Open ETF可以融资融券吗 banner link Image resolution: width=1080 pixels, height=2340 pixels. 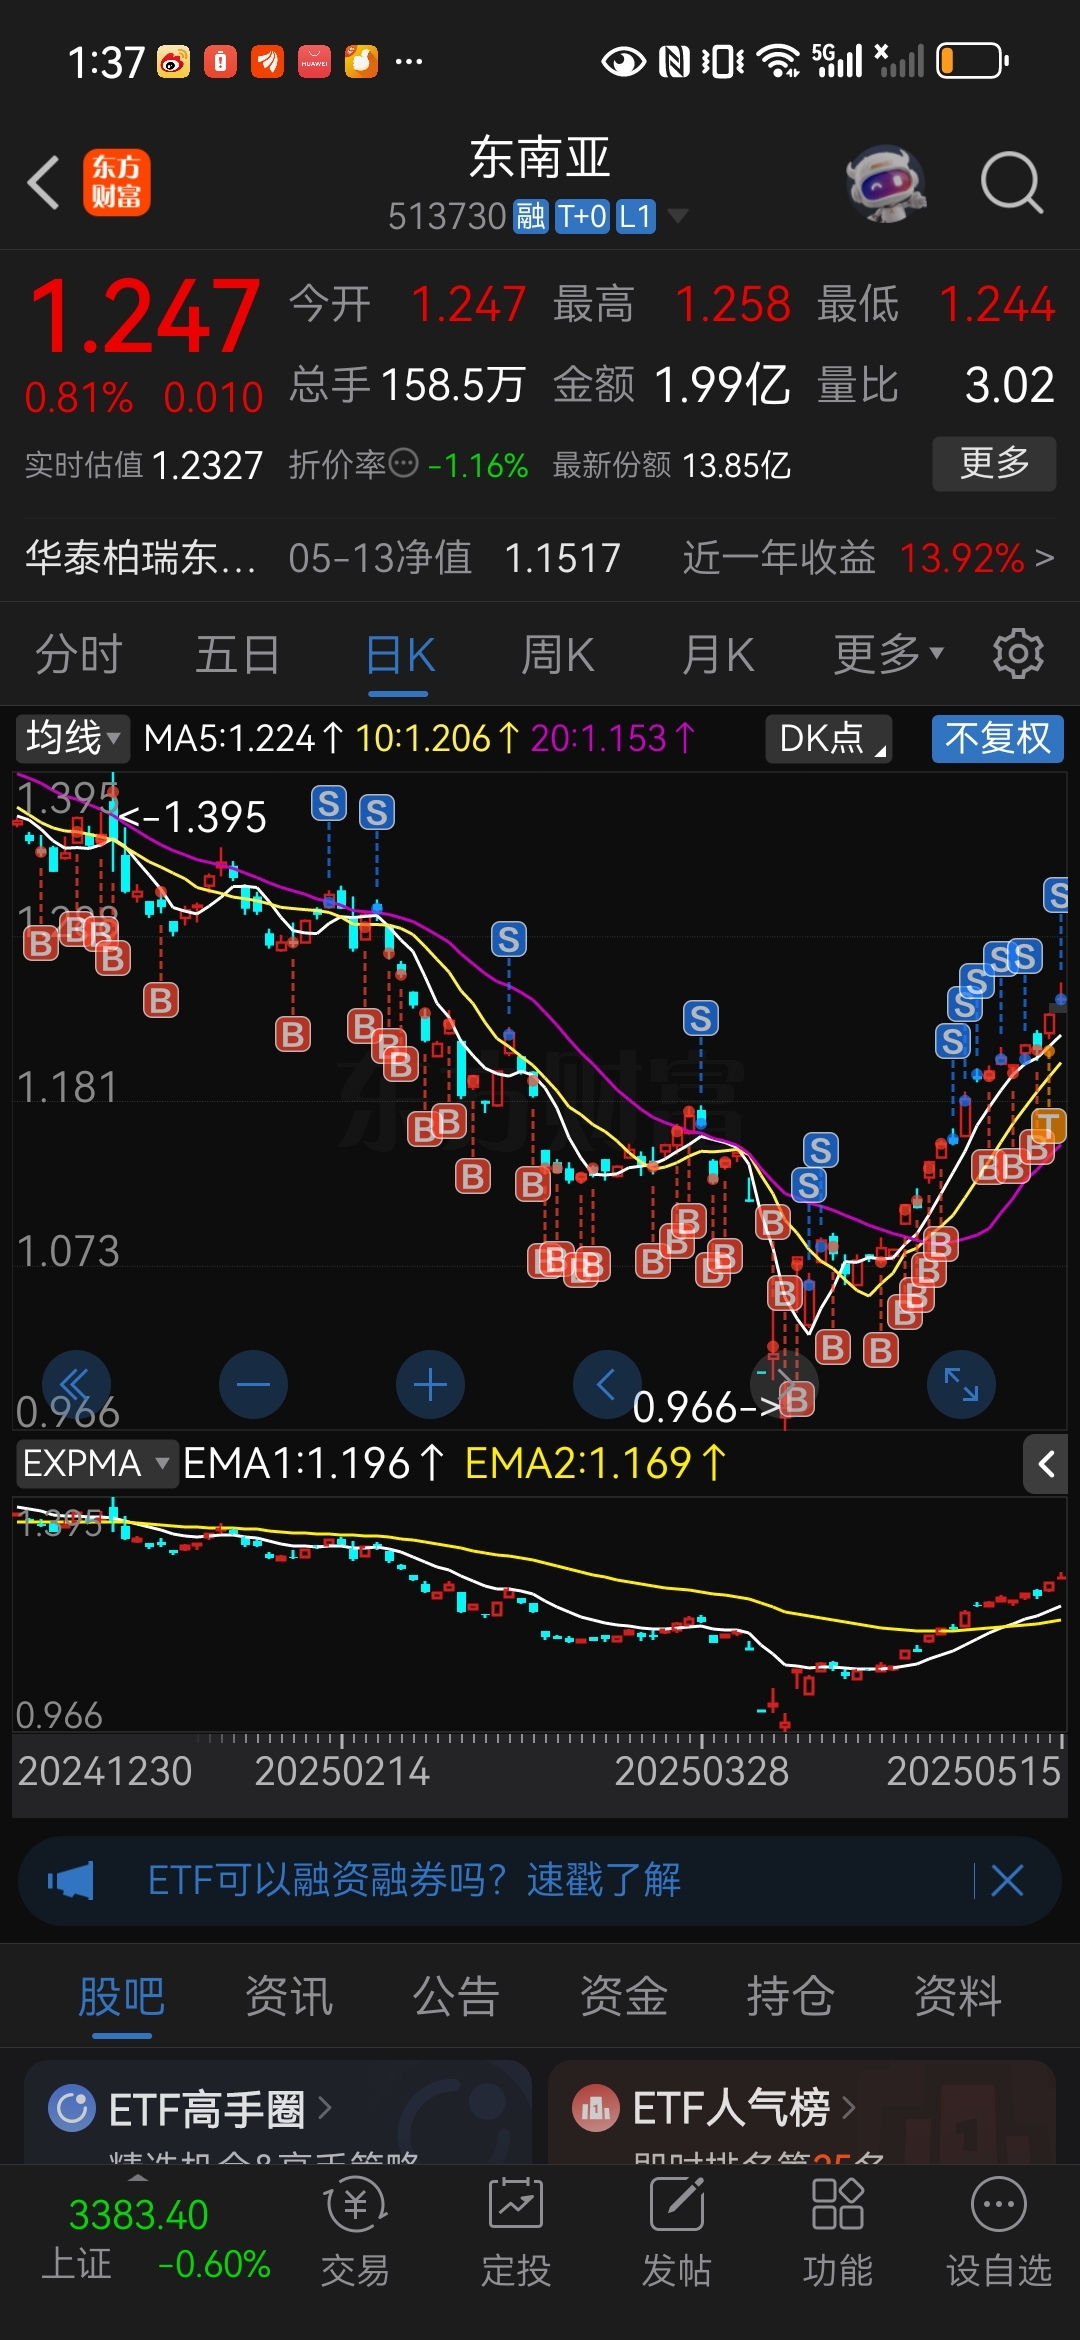click(x=414, y=1881)
